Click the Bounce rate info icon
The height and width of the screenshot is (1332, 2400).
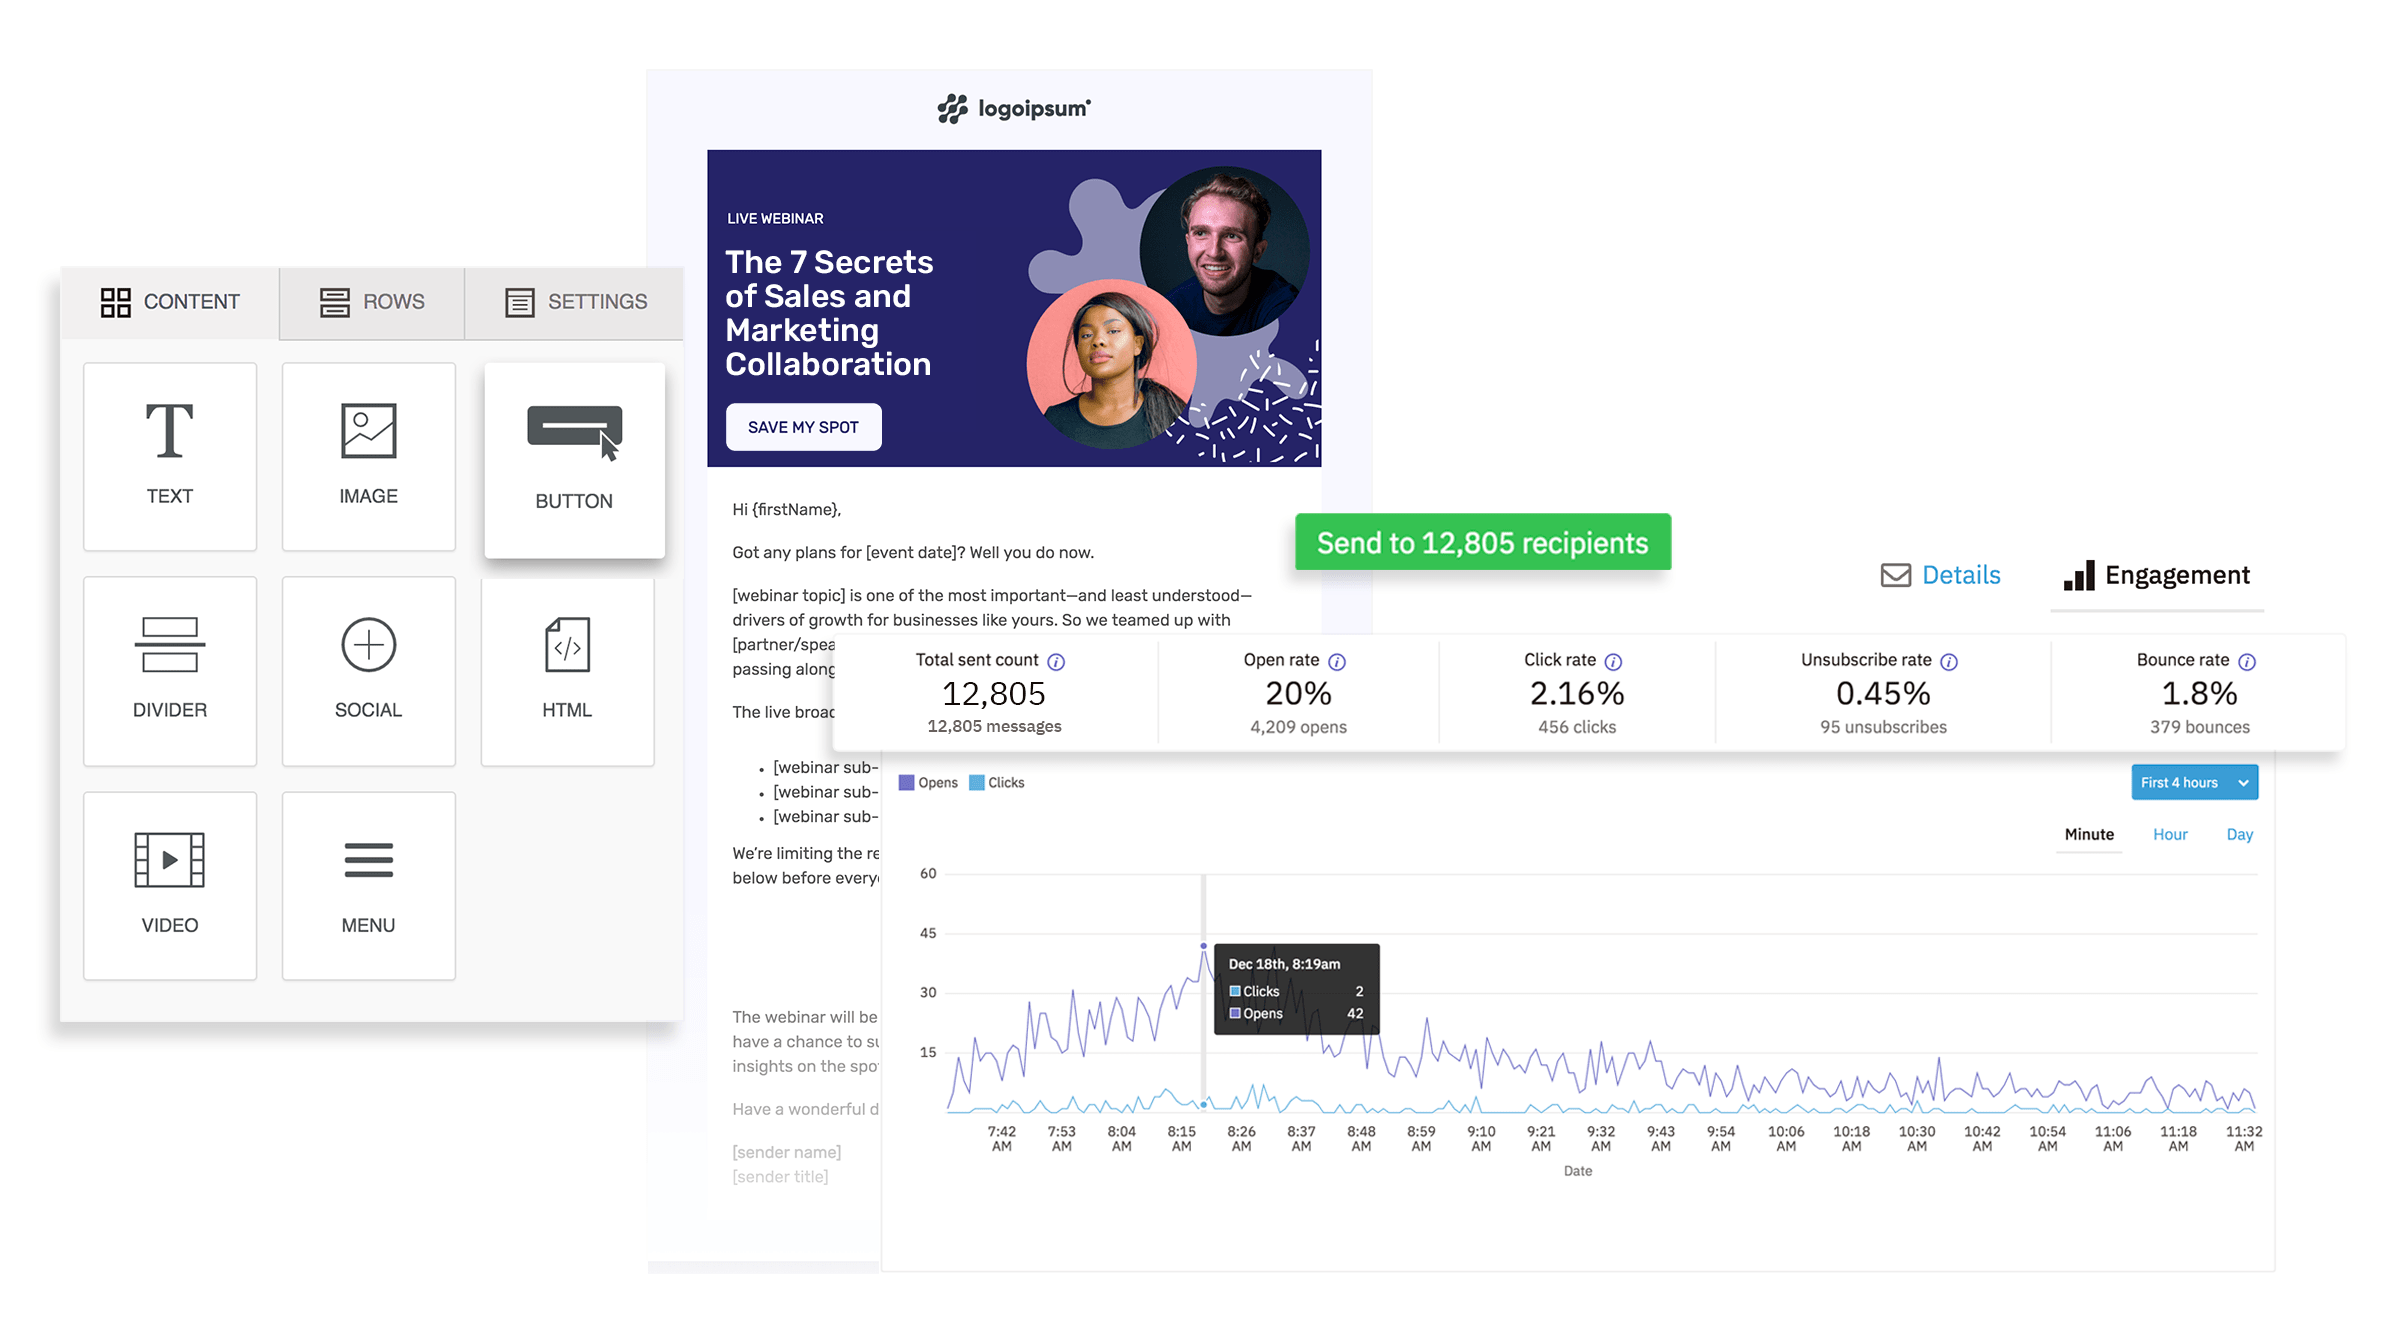(x=2247, y=662)
